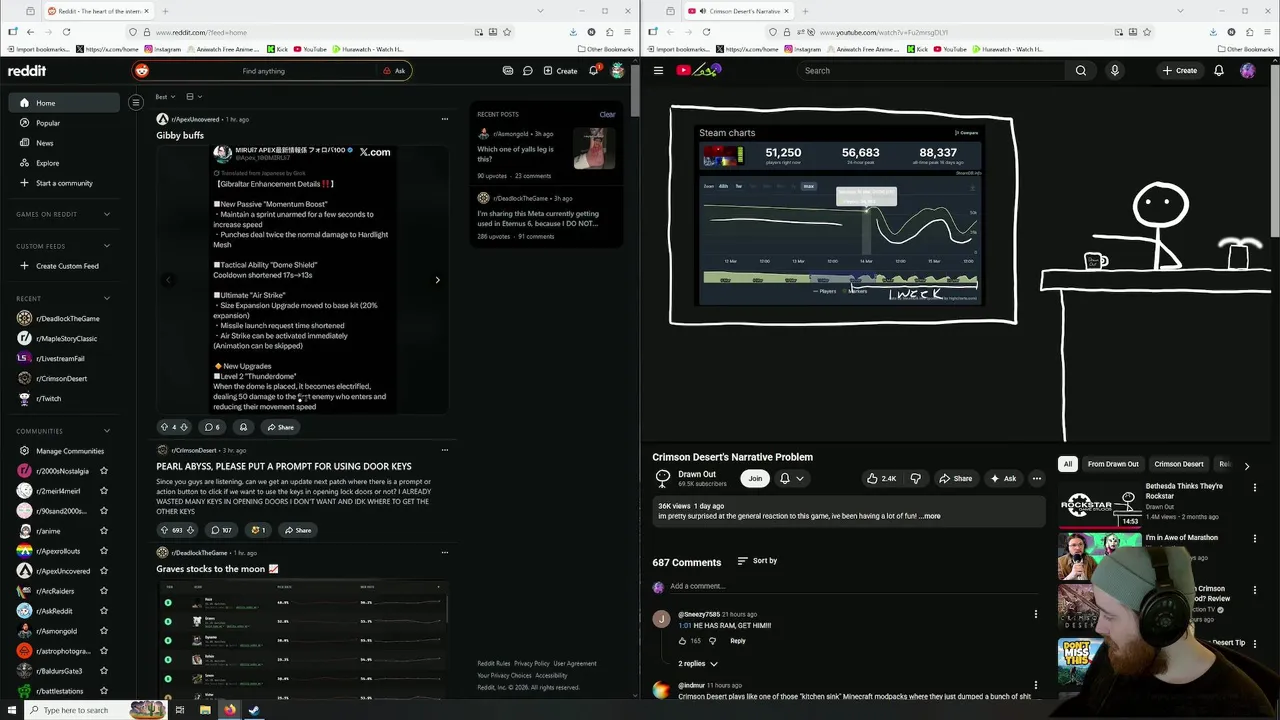Open Windows Start menu

(x=11, y=710)
